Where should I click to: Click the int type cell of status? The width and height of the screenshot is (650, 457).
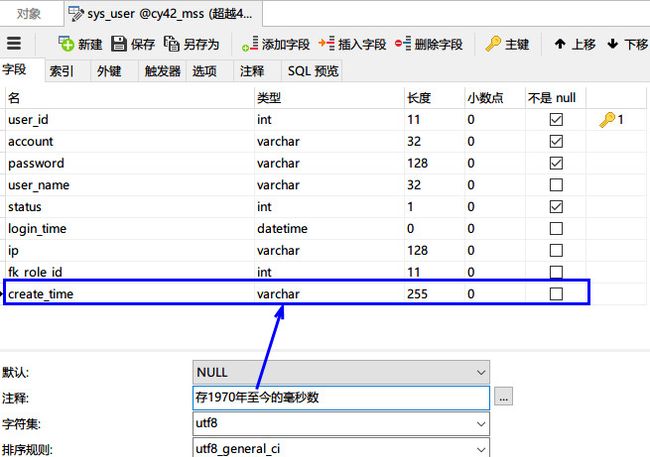tap(329, 207)
